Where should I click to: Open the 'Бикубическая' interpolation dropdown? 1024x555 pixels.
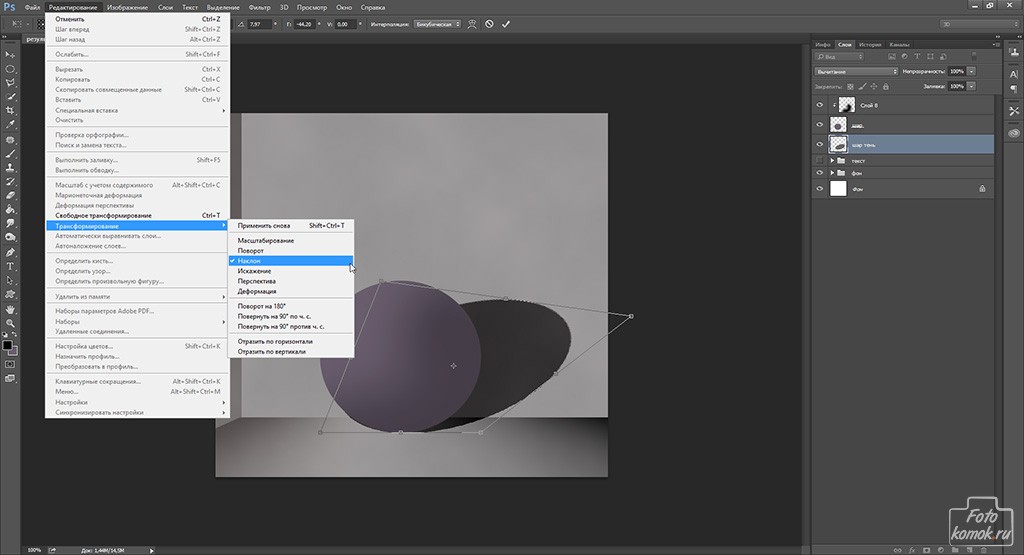(x=436, y=23)
